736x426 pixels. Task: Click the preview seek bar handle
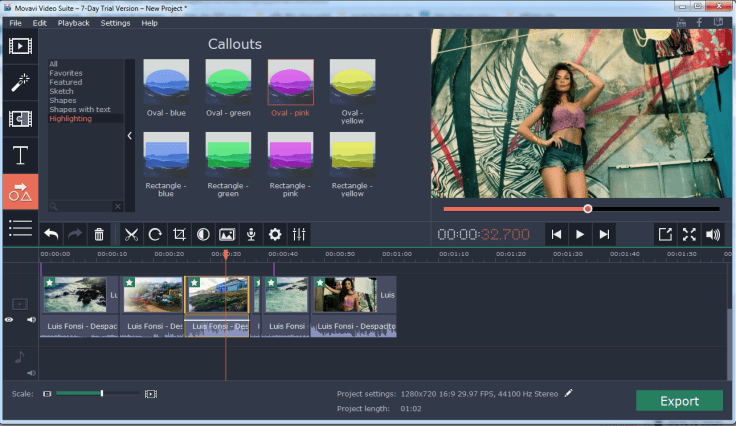588,209
